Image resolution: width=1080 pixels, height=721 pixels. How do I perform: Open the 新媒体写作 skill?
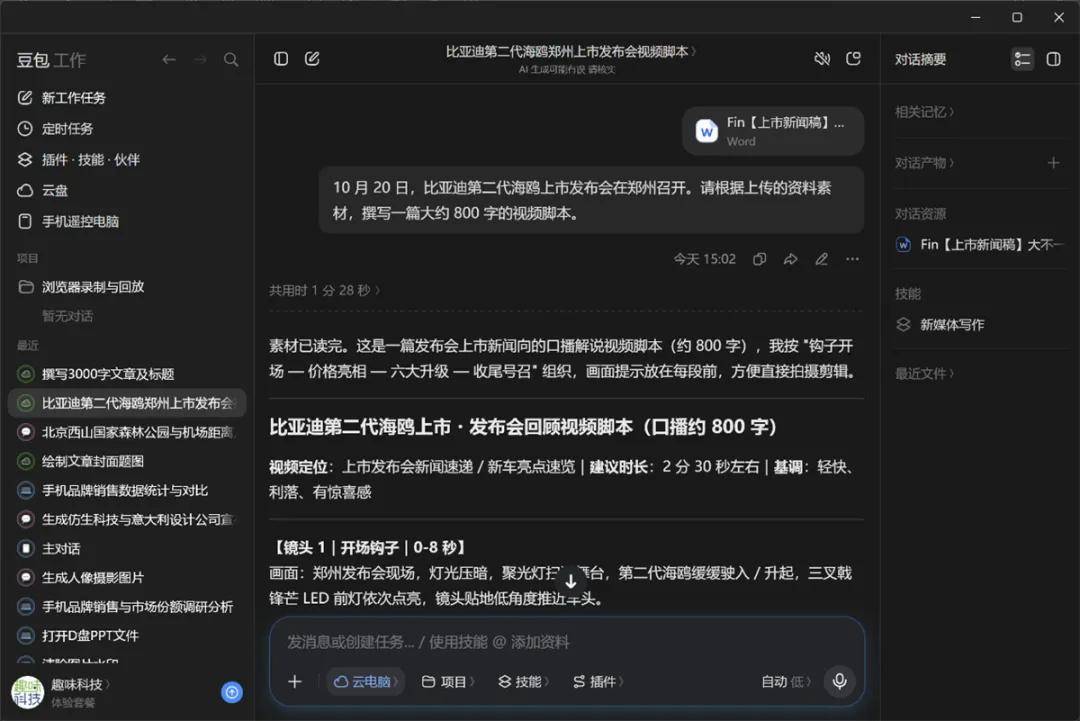pyautogui.click(x=940, y=325)
